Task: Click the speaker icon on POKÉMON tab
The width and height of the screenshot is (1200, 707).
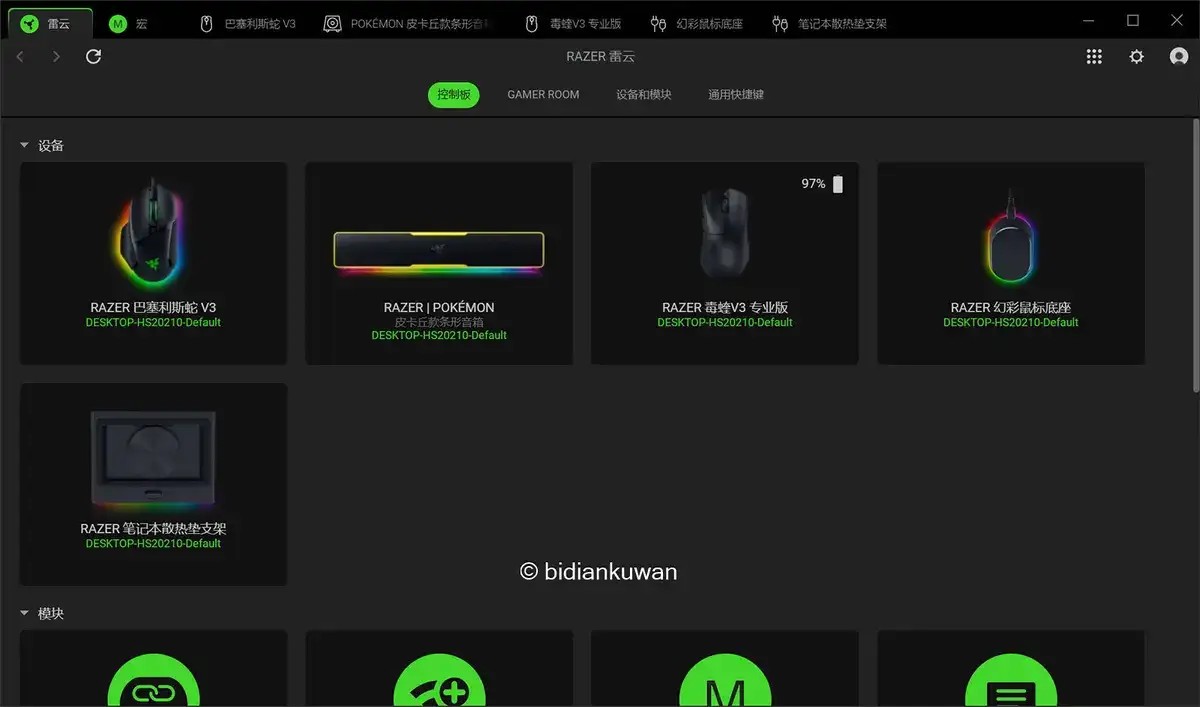Action: click(x=332, y=23)
